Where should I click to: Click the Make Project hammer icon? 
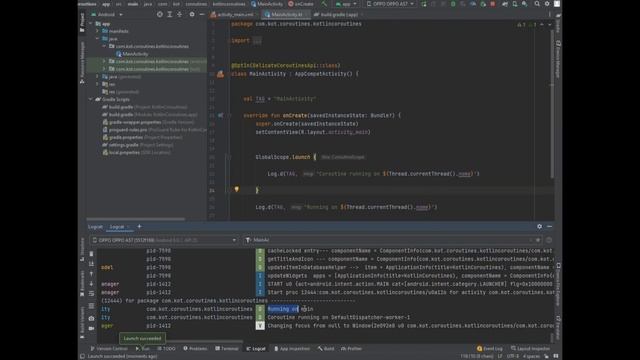click(x=324, y=4)
